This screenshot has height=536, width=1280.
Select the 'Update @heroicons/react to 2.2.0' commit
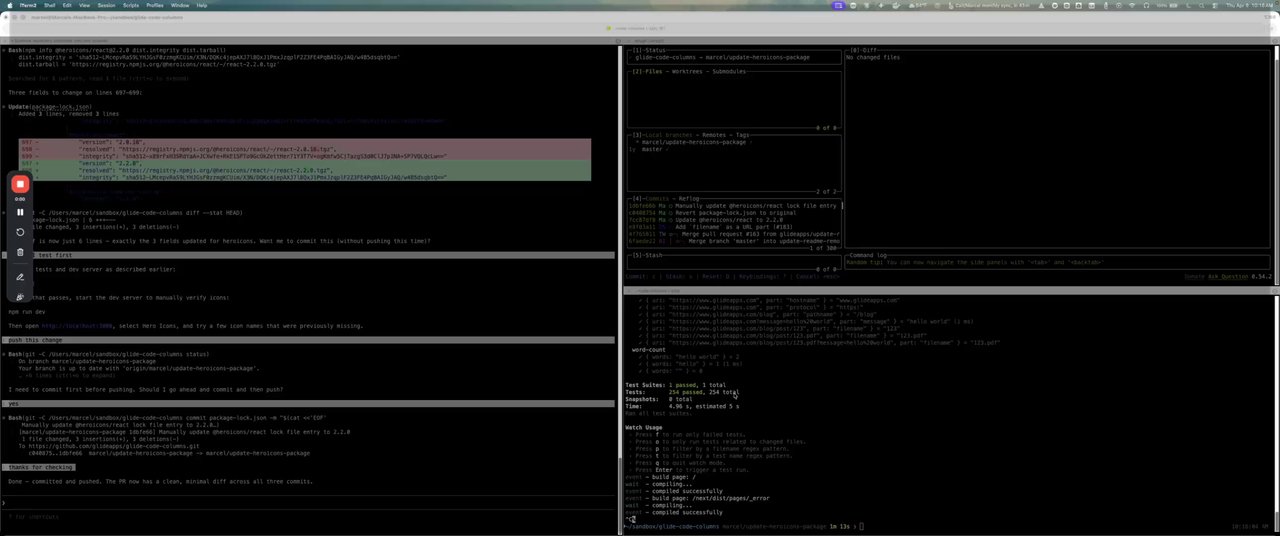(735, 219)
